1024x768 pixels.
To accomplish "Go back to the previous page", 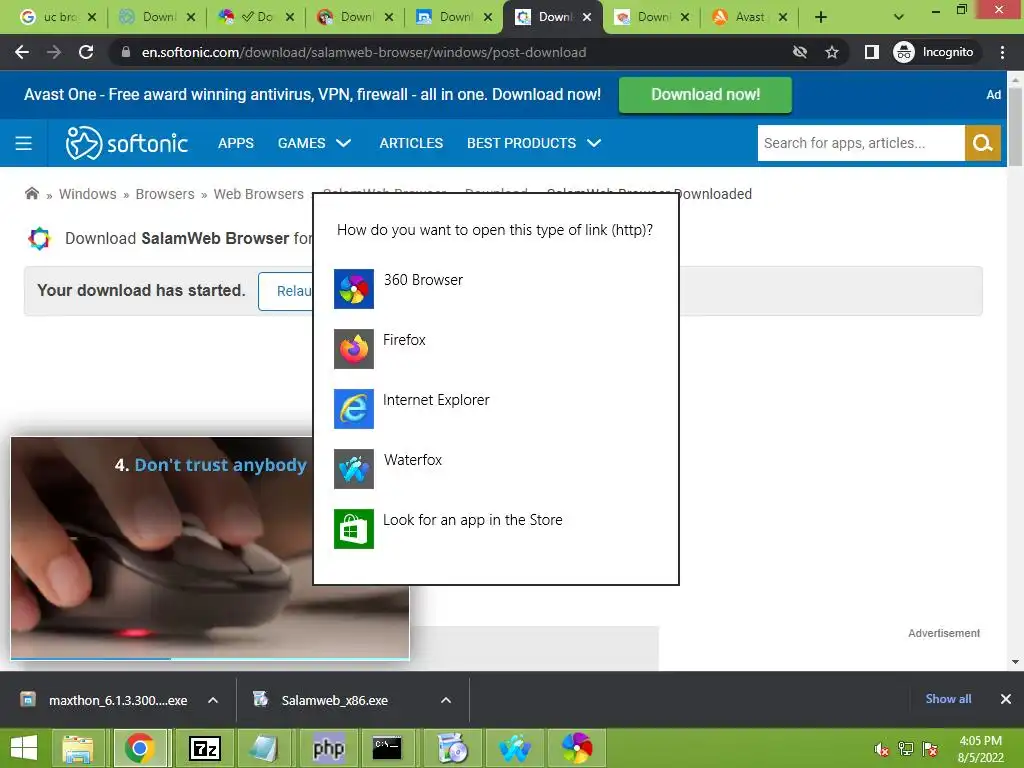I will click(x=22, y=52).
